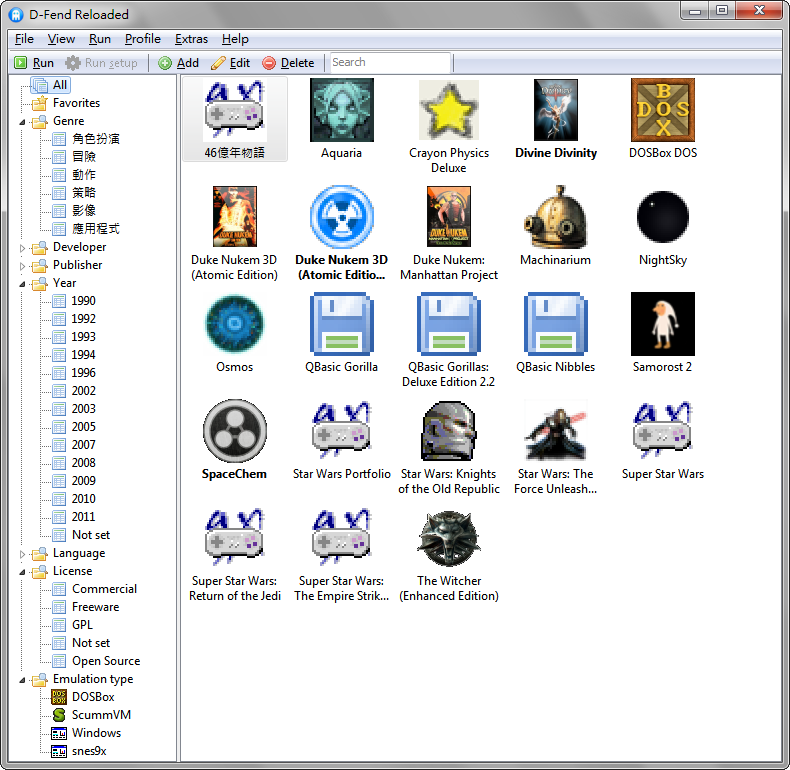790x770 pixels.
Task: Select the SpaceChem icon
Action: pyautogui.click(x=235, y=431)
